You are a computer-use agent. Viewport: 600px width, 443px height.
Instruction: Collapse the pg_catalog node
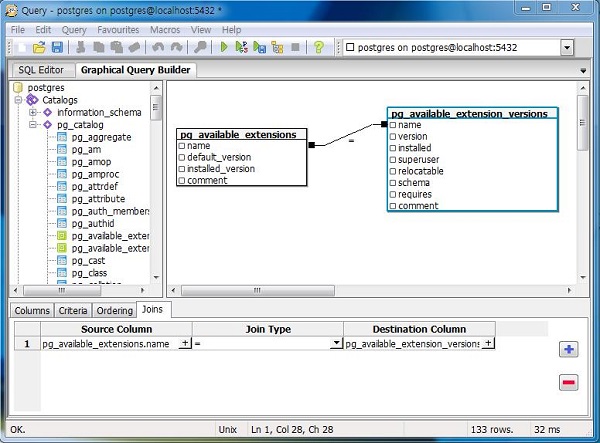coord(33,125)
